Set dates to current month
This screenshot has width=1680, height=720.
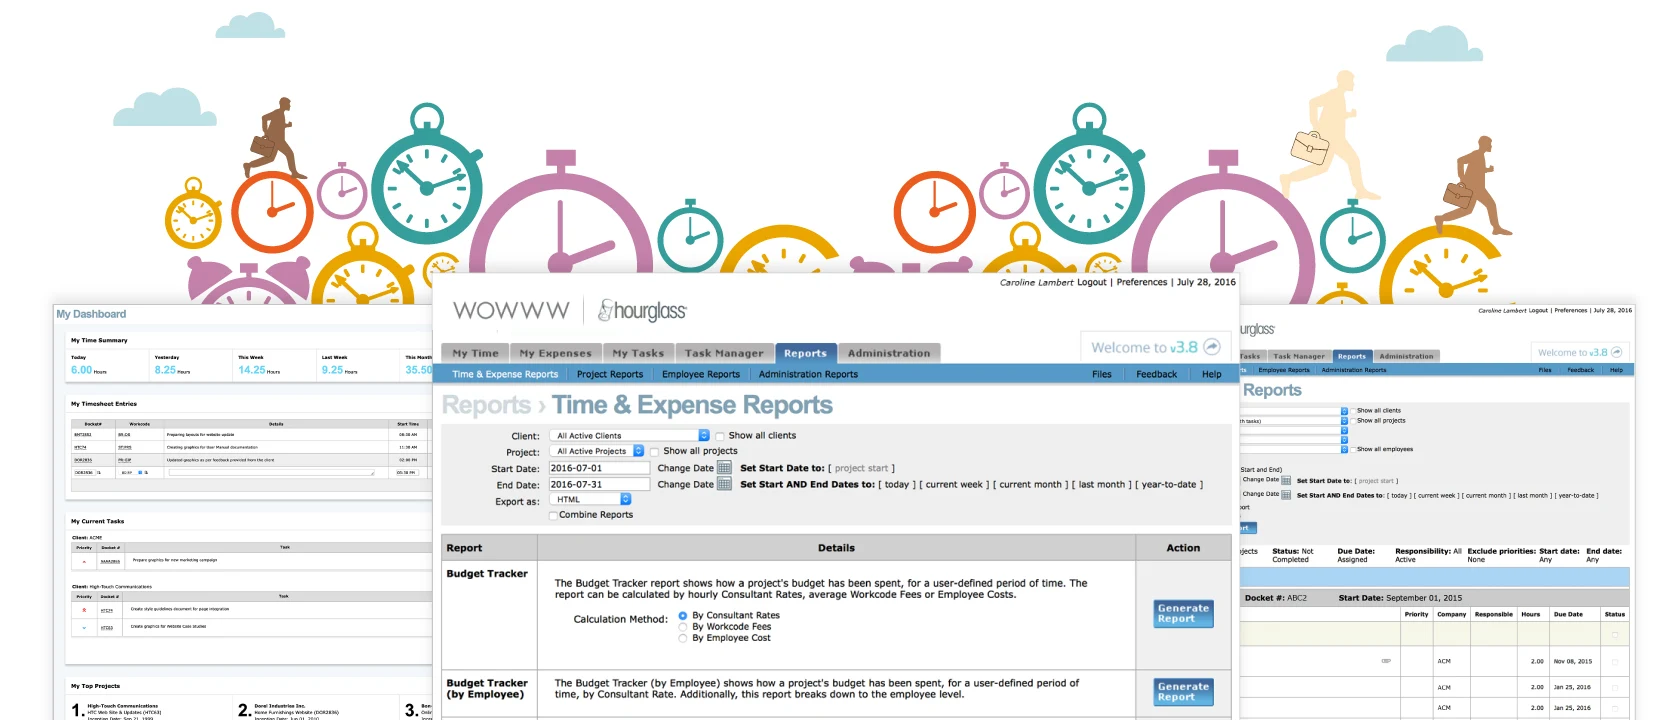click(1030, 484)
